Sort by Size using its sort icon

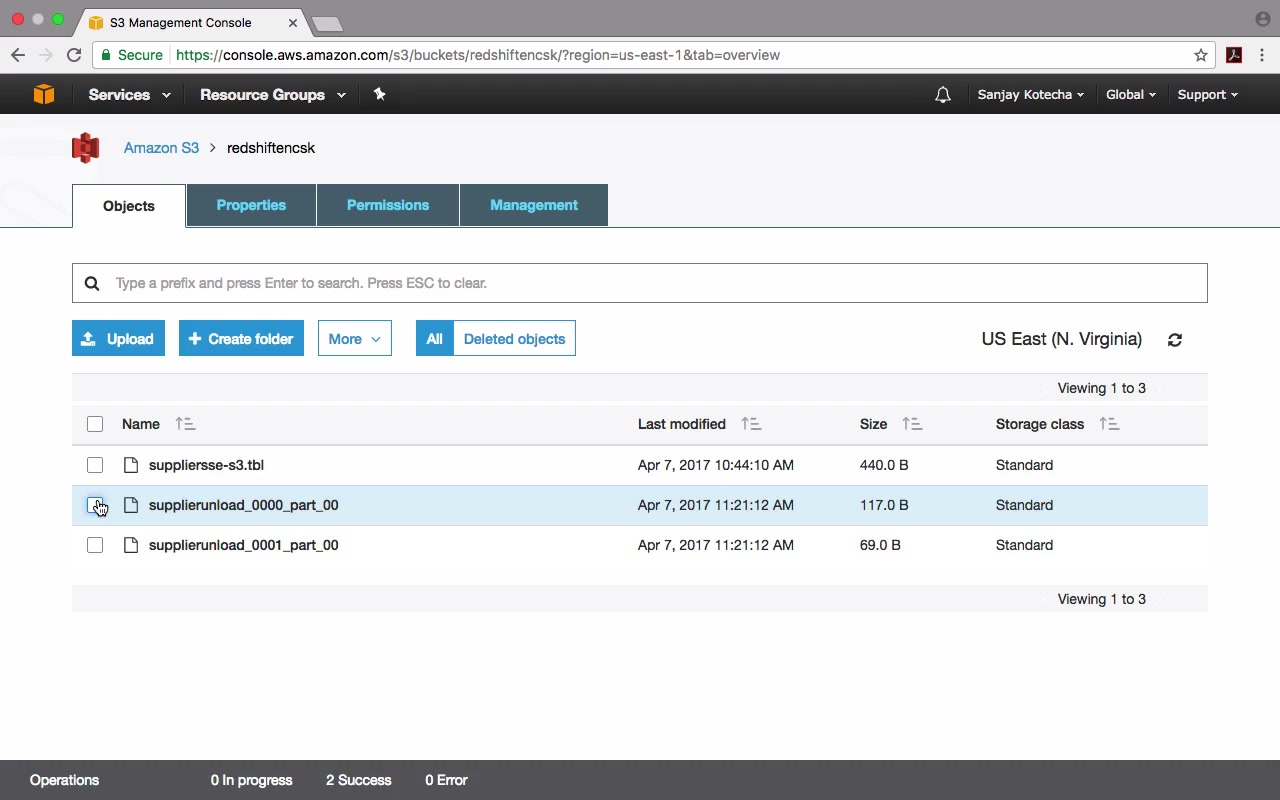click(x=912, y=424)
